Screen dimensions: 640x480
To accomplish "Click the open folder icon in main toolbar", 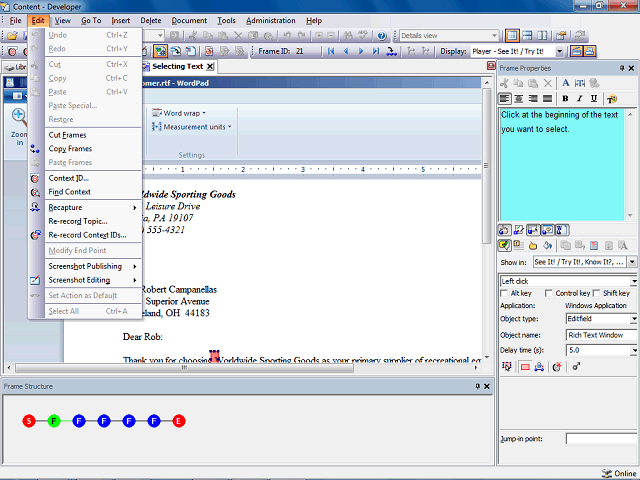I will point(12,36).
